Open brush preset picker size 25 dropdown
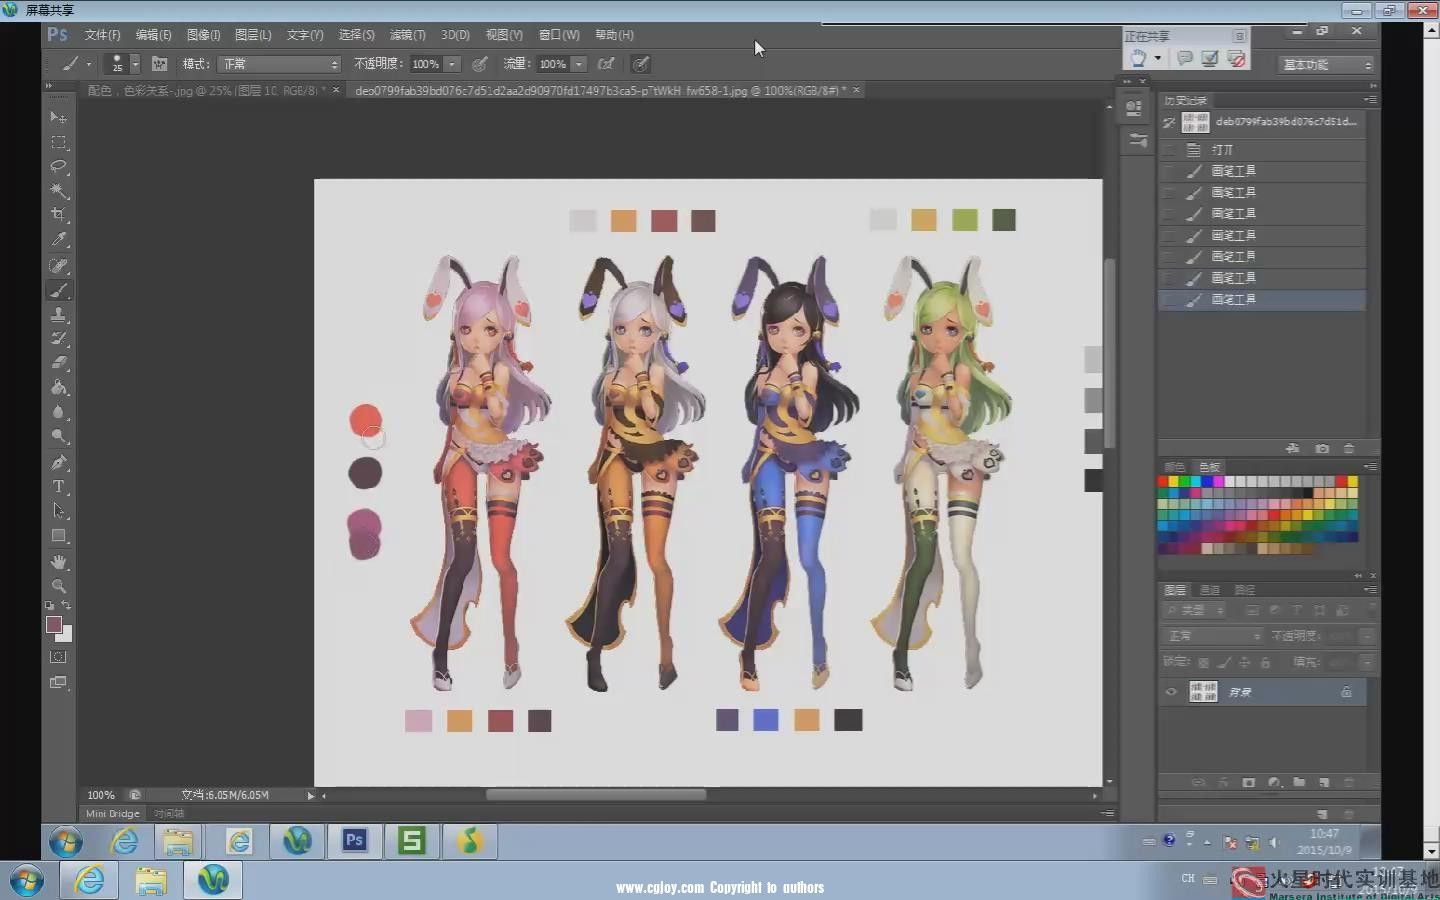This screenshot has width=1440, height=900. [x=135, y=64]
